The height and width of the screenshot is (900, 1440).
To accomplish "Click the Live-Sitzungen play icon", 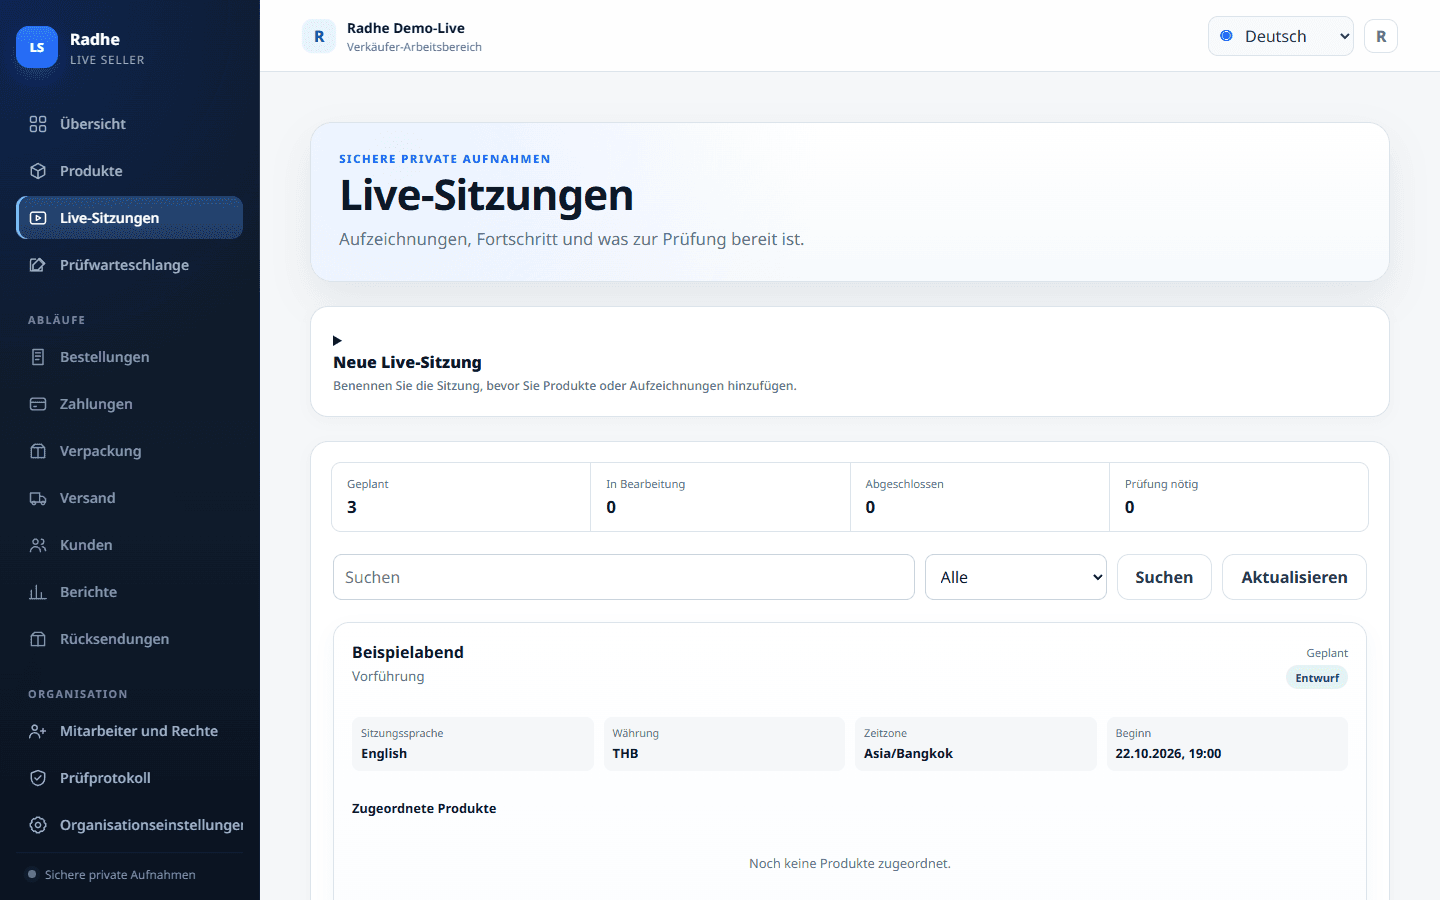I will [x=38, y=218].
